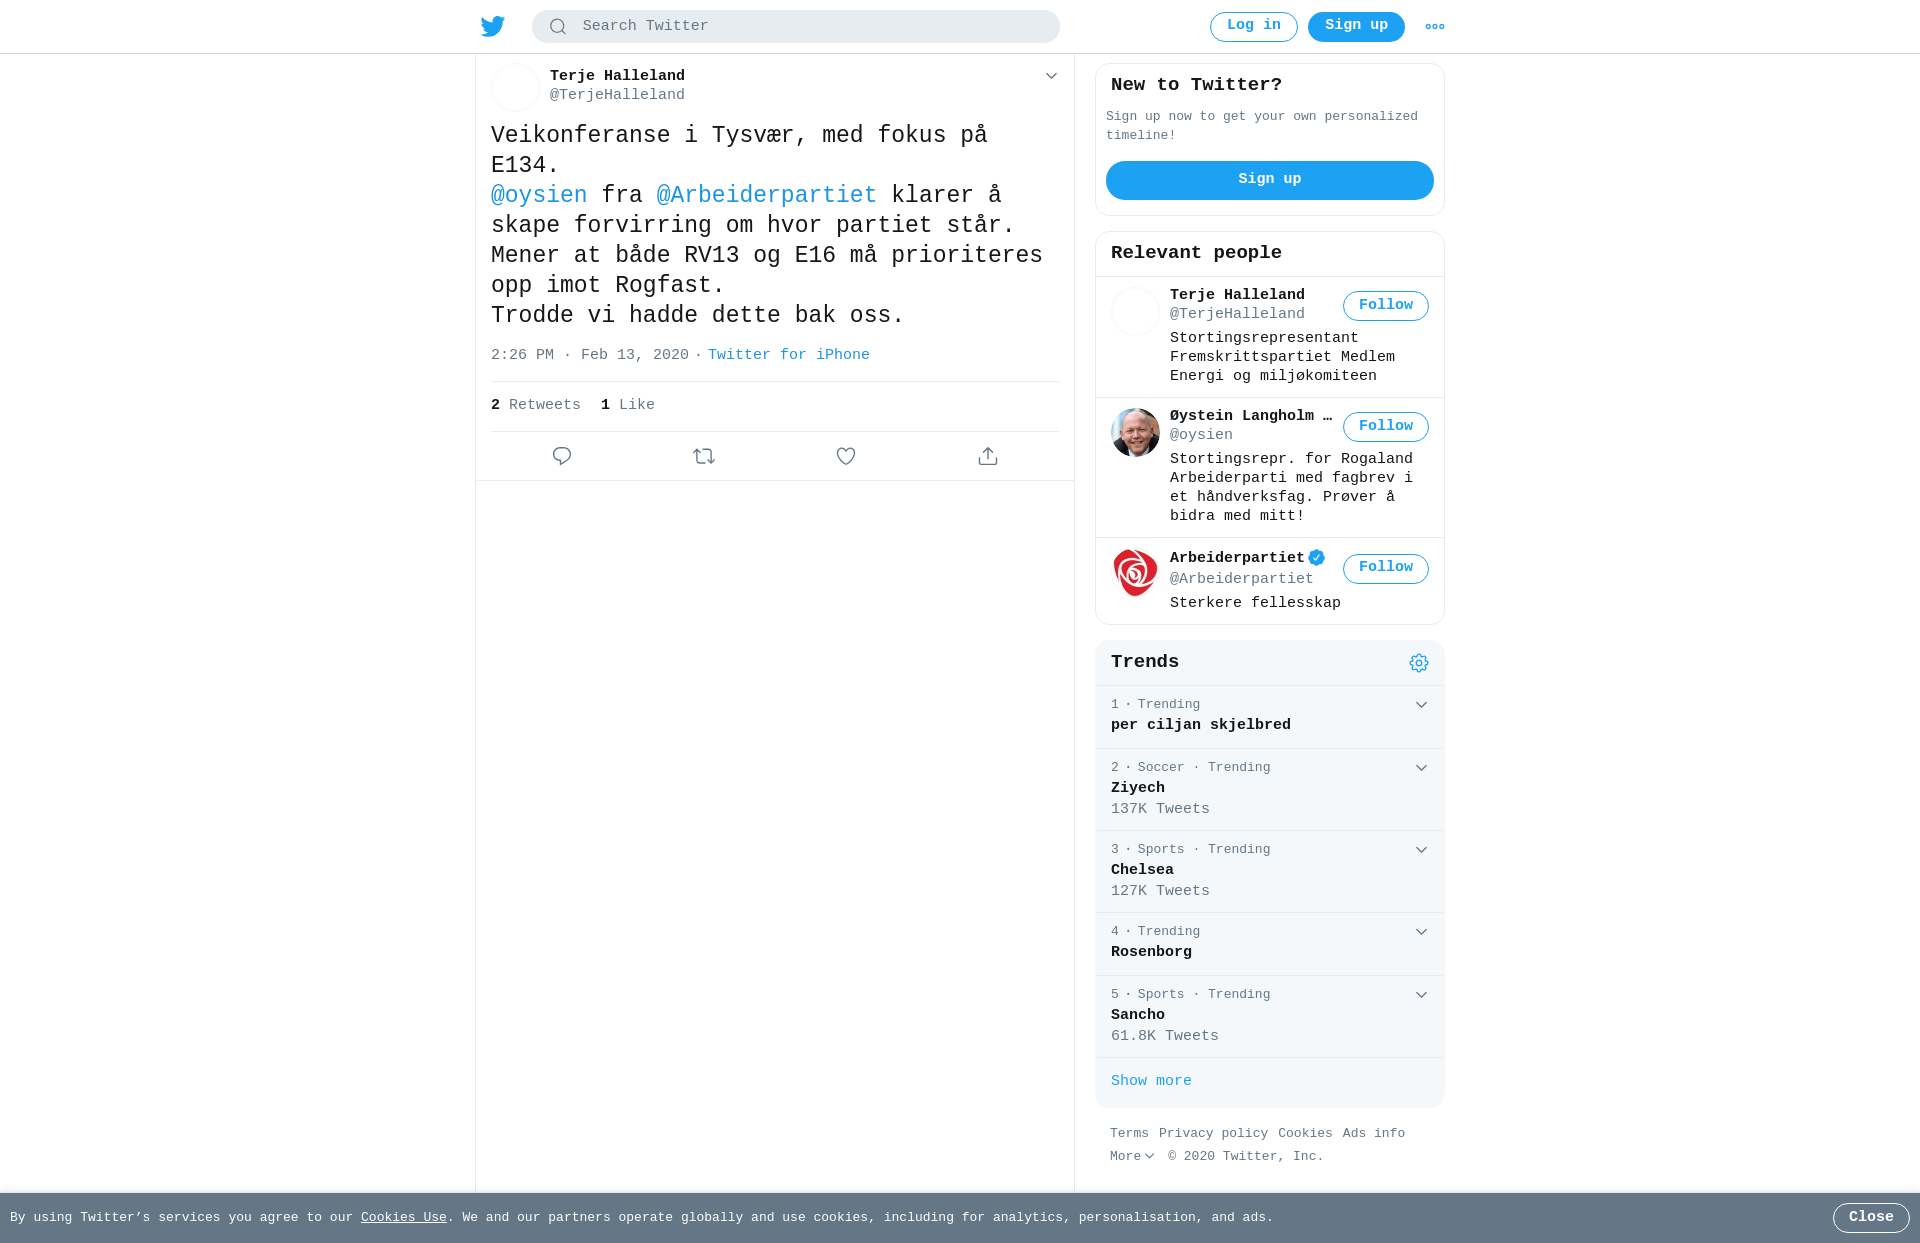Open Øystein Langholm profile photo
Image resolution: width=1920 pixels, height=1243 pixels.
(1135, 432)
